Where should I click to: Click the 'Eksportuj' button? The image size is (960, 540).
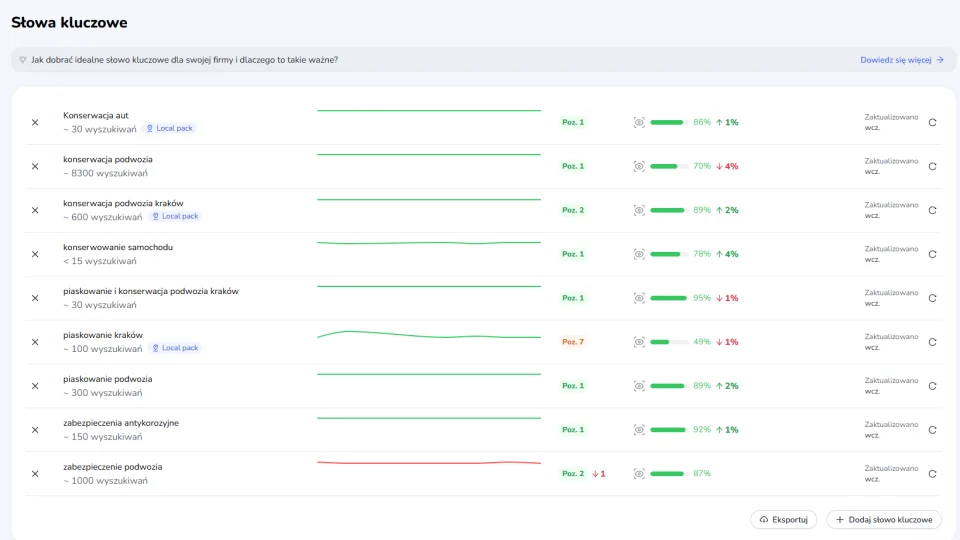[784, 520]
